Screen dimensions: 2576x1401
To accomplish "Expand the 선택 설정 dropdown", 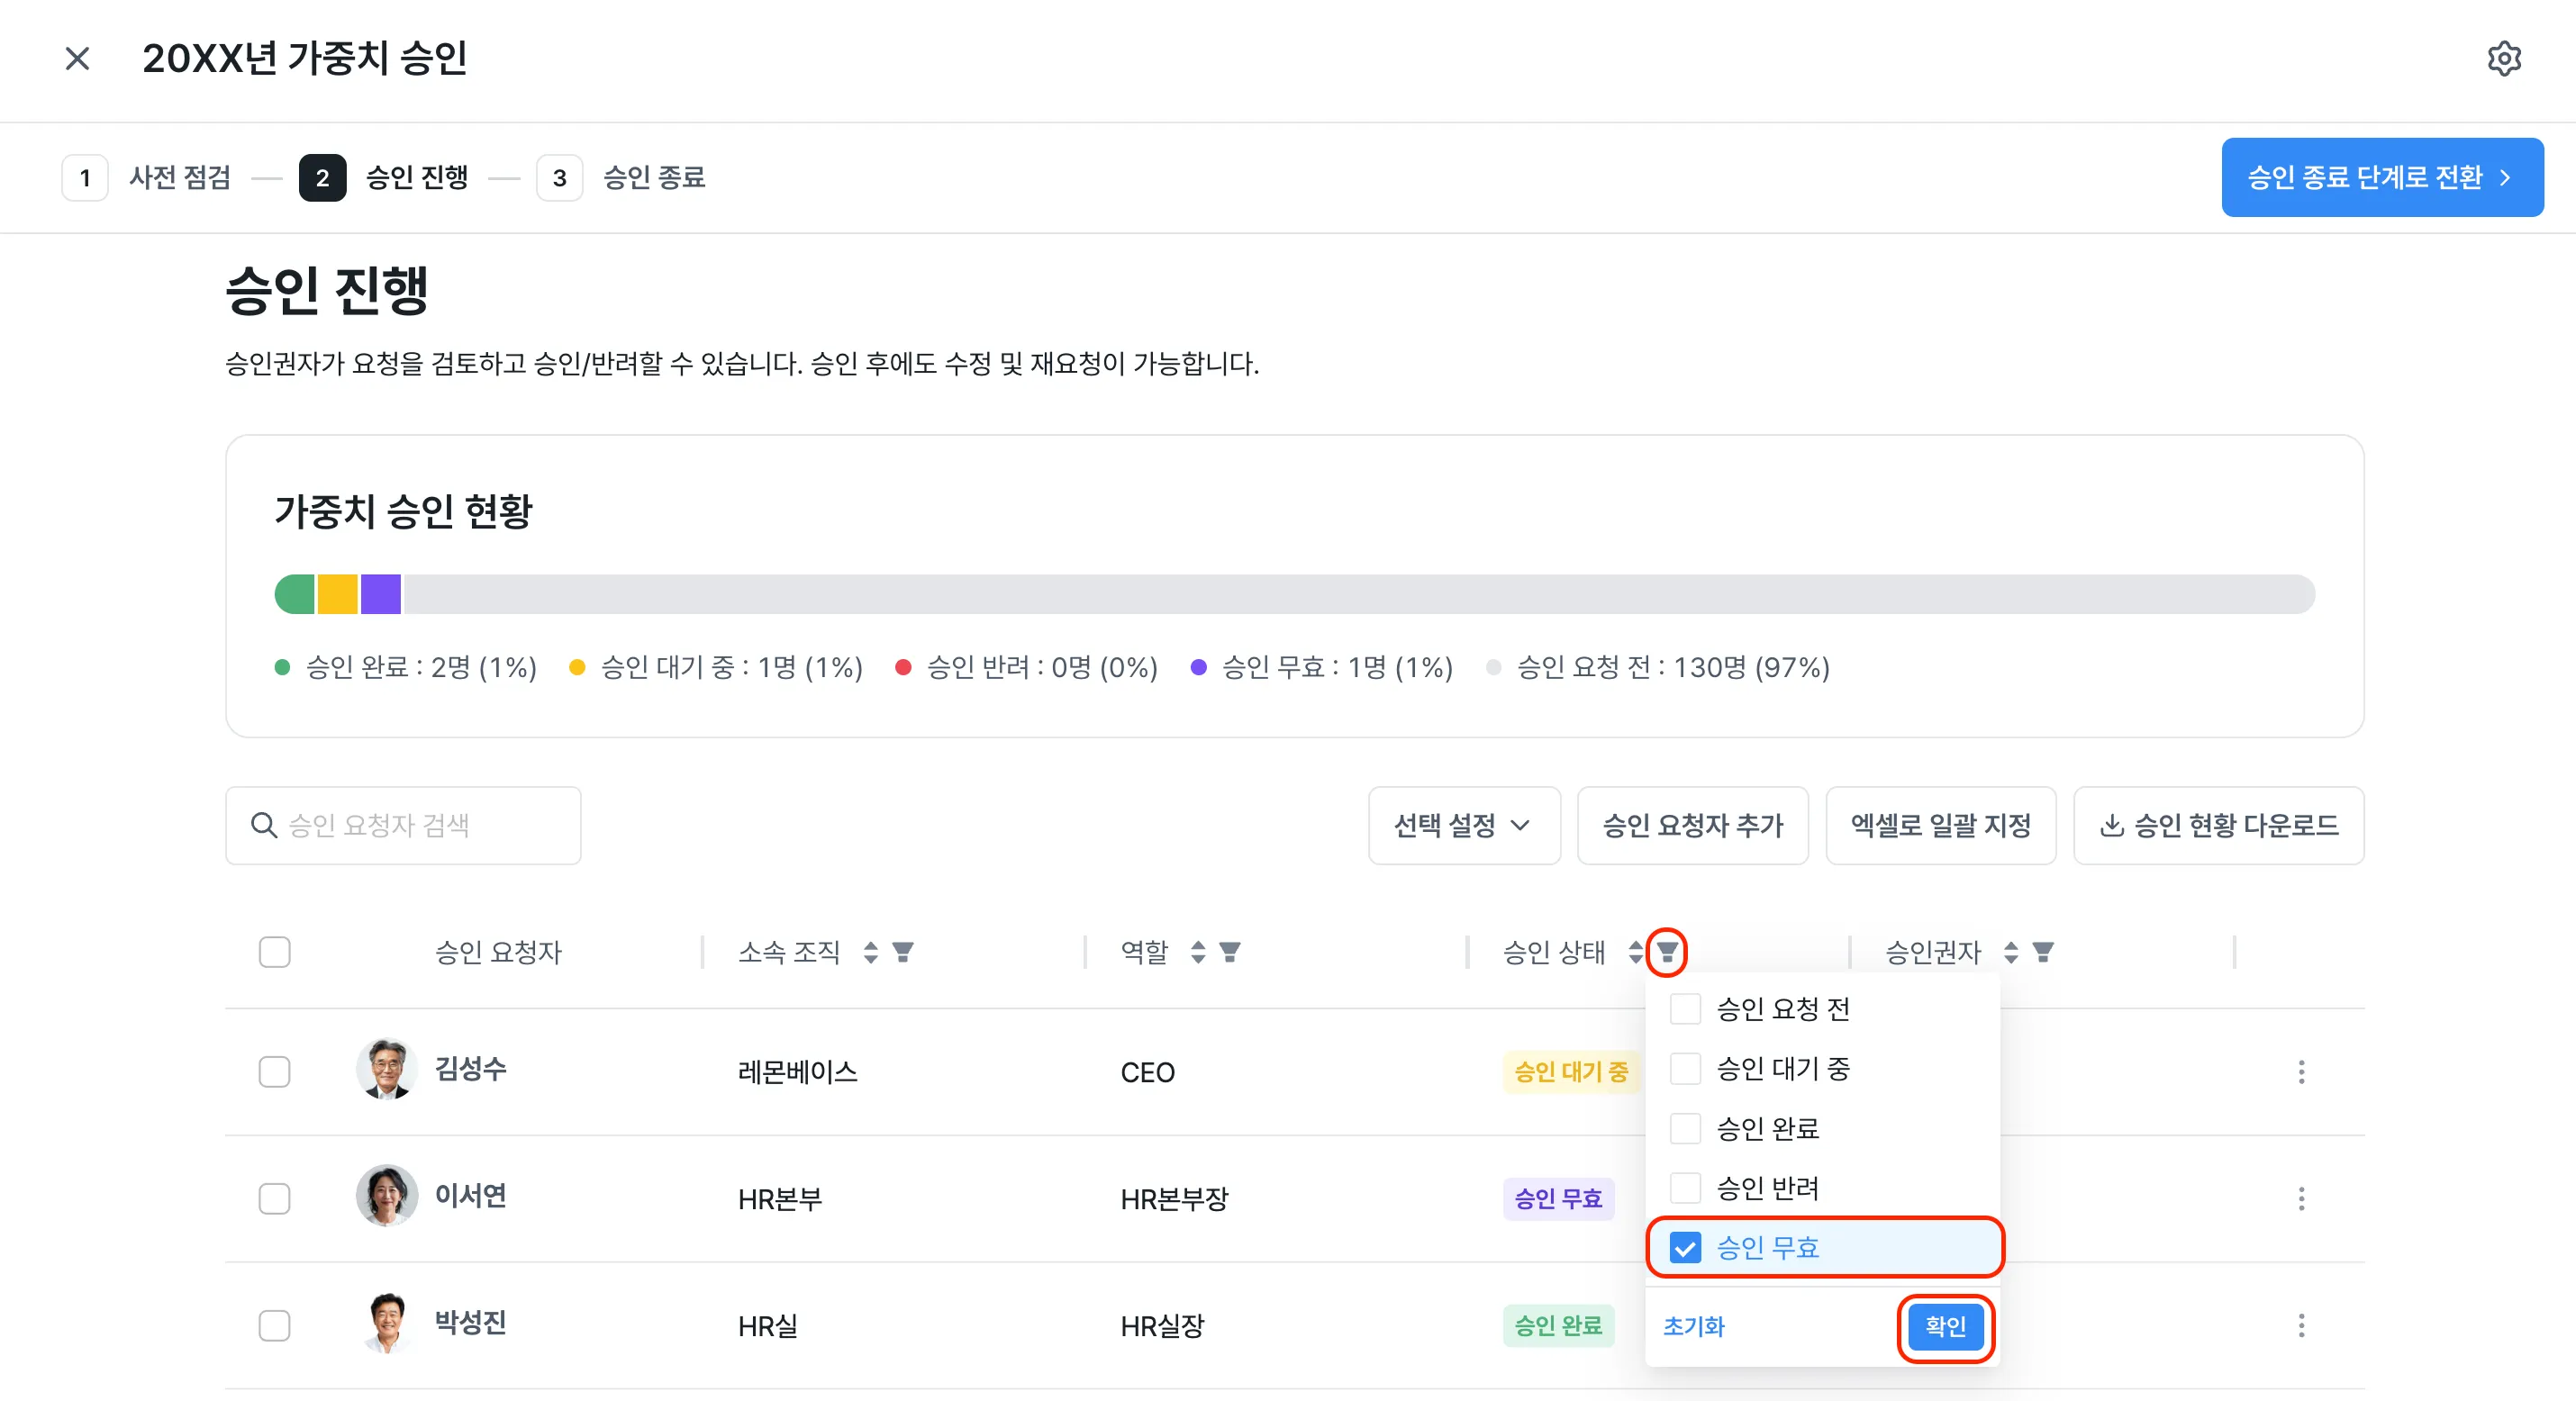I will tap(1464, 825).
